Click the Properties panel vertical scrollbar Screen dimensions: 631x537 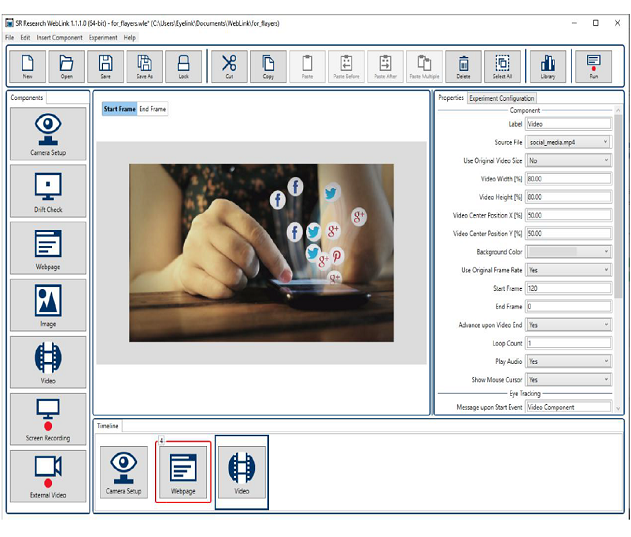pyautogui.click(x=618, y=205)
